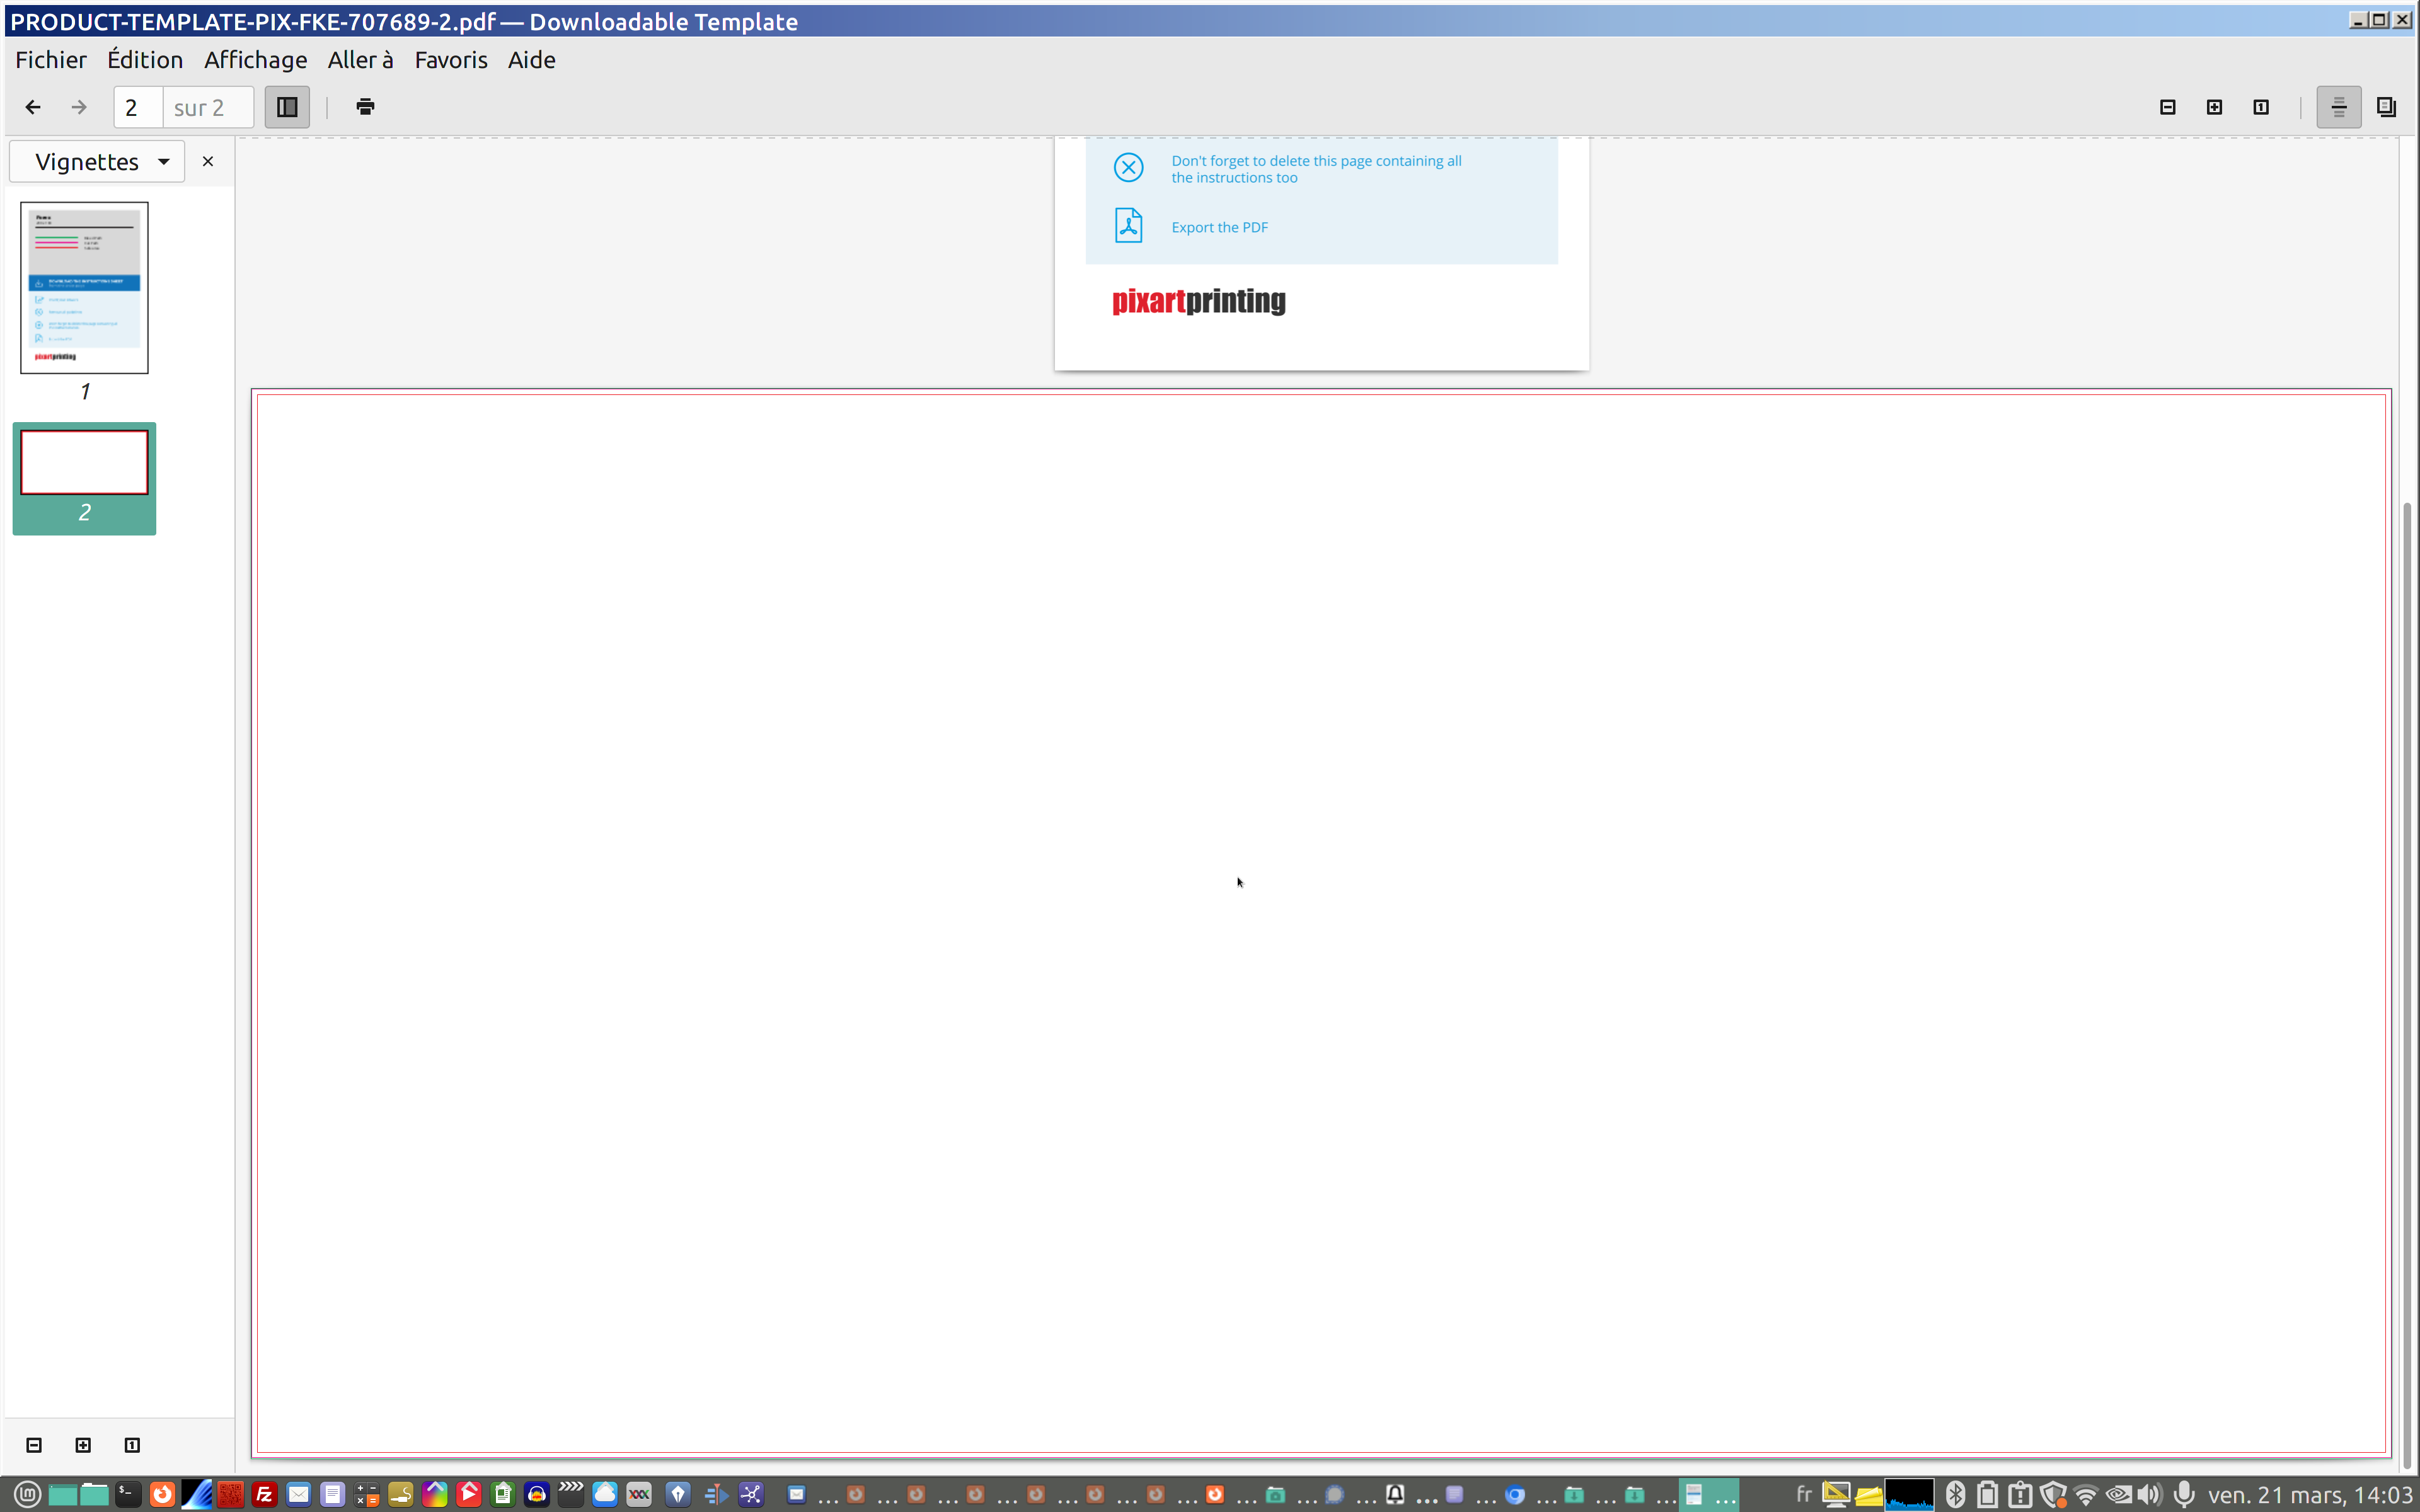
Task: Open the Aller à menu
Action: click(x=360, y=60)
